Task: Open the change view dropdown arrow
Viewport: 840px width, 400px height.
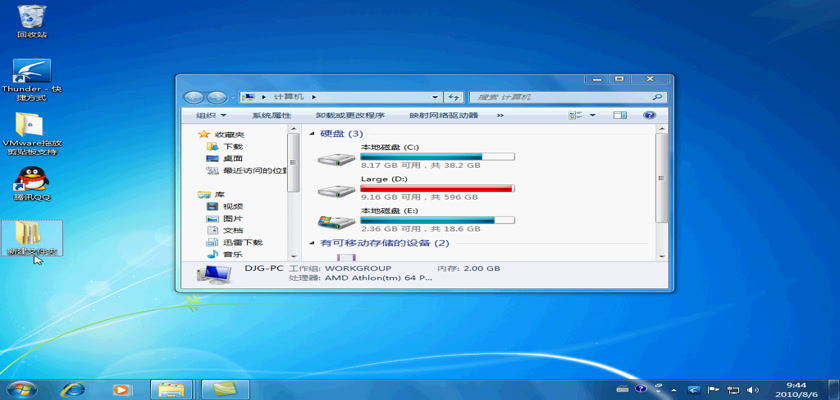Action: [592, 116]
